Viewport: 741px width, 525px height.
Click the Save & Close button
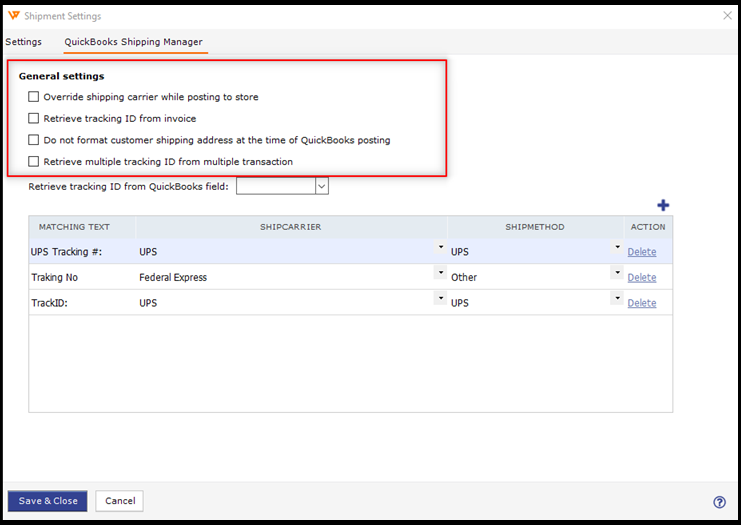point(47,501)
